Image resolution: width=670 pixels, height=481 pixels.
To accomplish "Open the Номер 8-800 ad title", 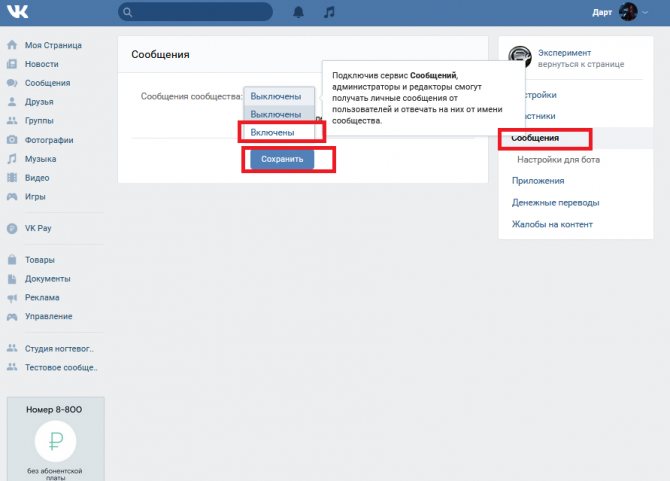I will (54, 410).
